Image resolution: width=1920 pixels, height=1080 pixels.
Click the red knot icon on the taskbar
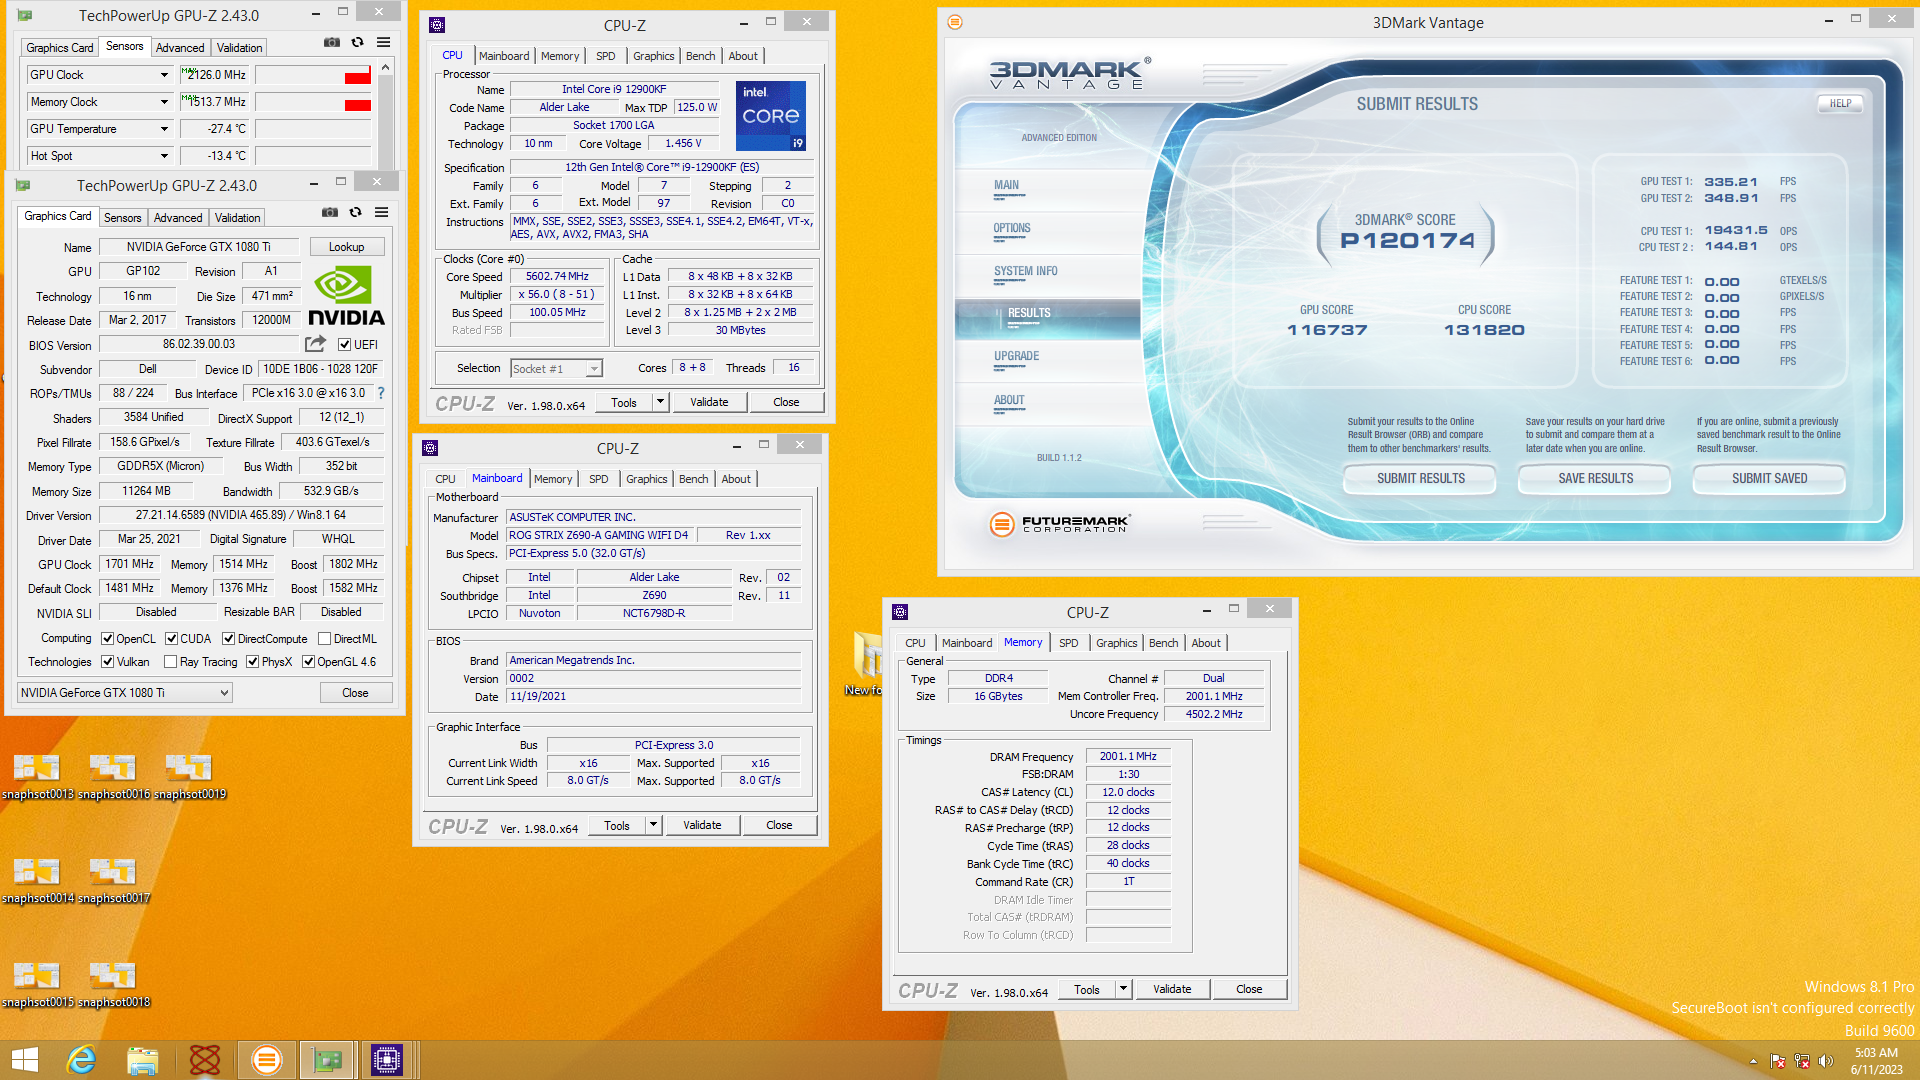coord(205,1060)
